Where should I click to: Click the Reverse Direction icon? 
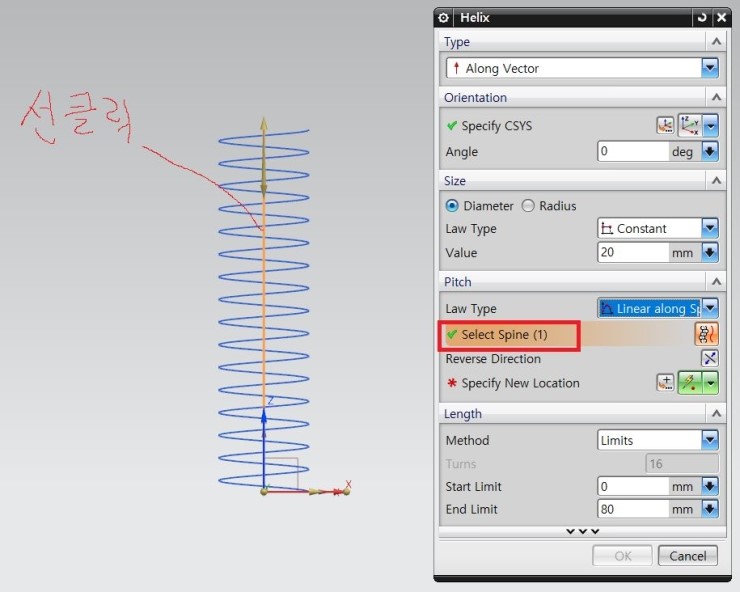709,359
